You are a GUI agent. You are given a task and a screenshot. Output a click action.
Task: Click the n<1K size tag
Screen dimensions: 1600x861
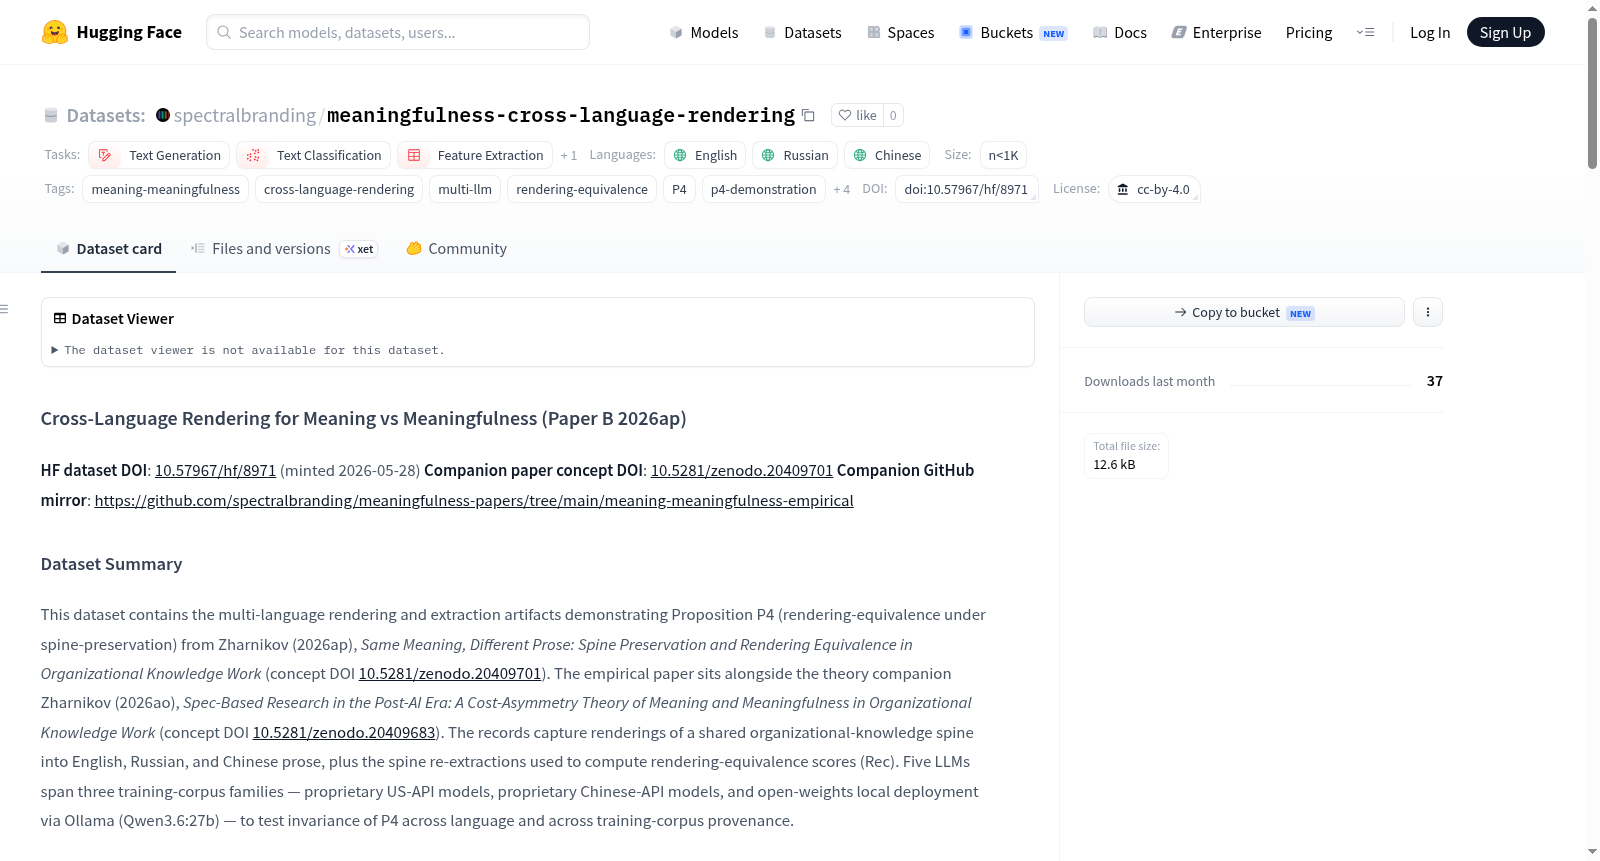click(x=1003, y=155)
